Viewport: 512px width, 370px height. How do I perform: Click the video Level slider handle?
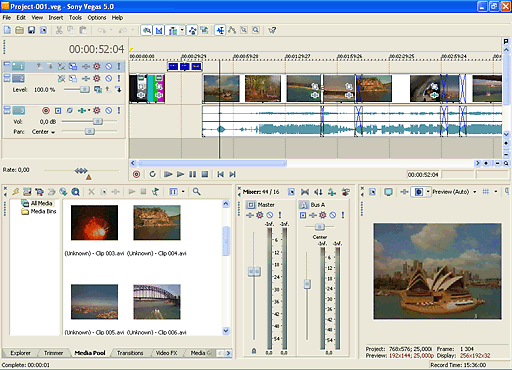[85, 89]
